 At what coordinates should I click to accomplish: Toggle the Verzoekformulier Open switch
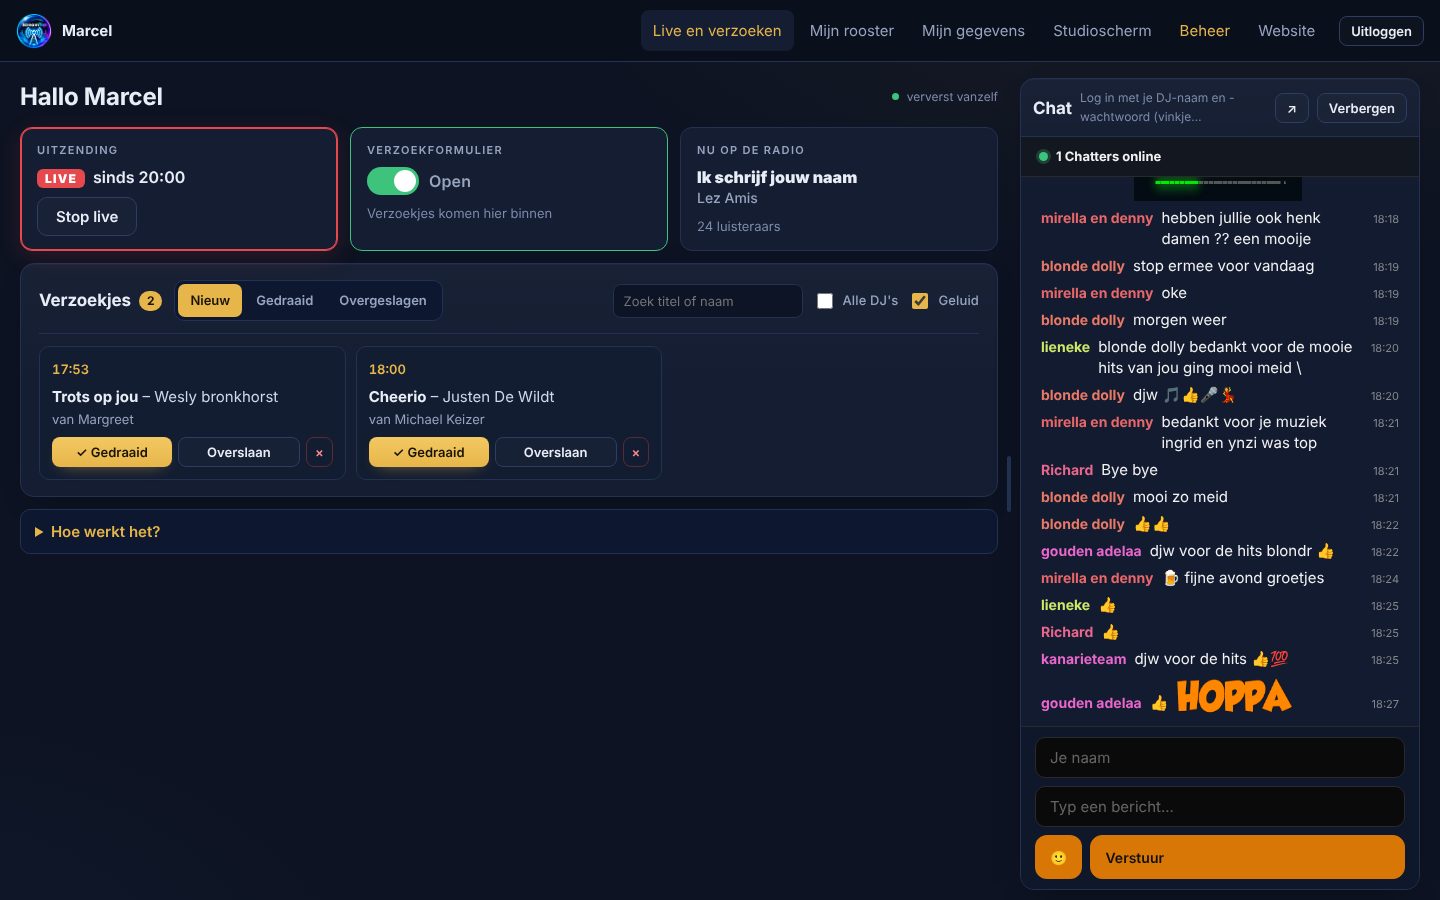click(393, 181)
